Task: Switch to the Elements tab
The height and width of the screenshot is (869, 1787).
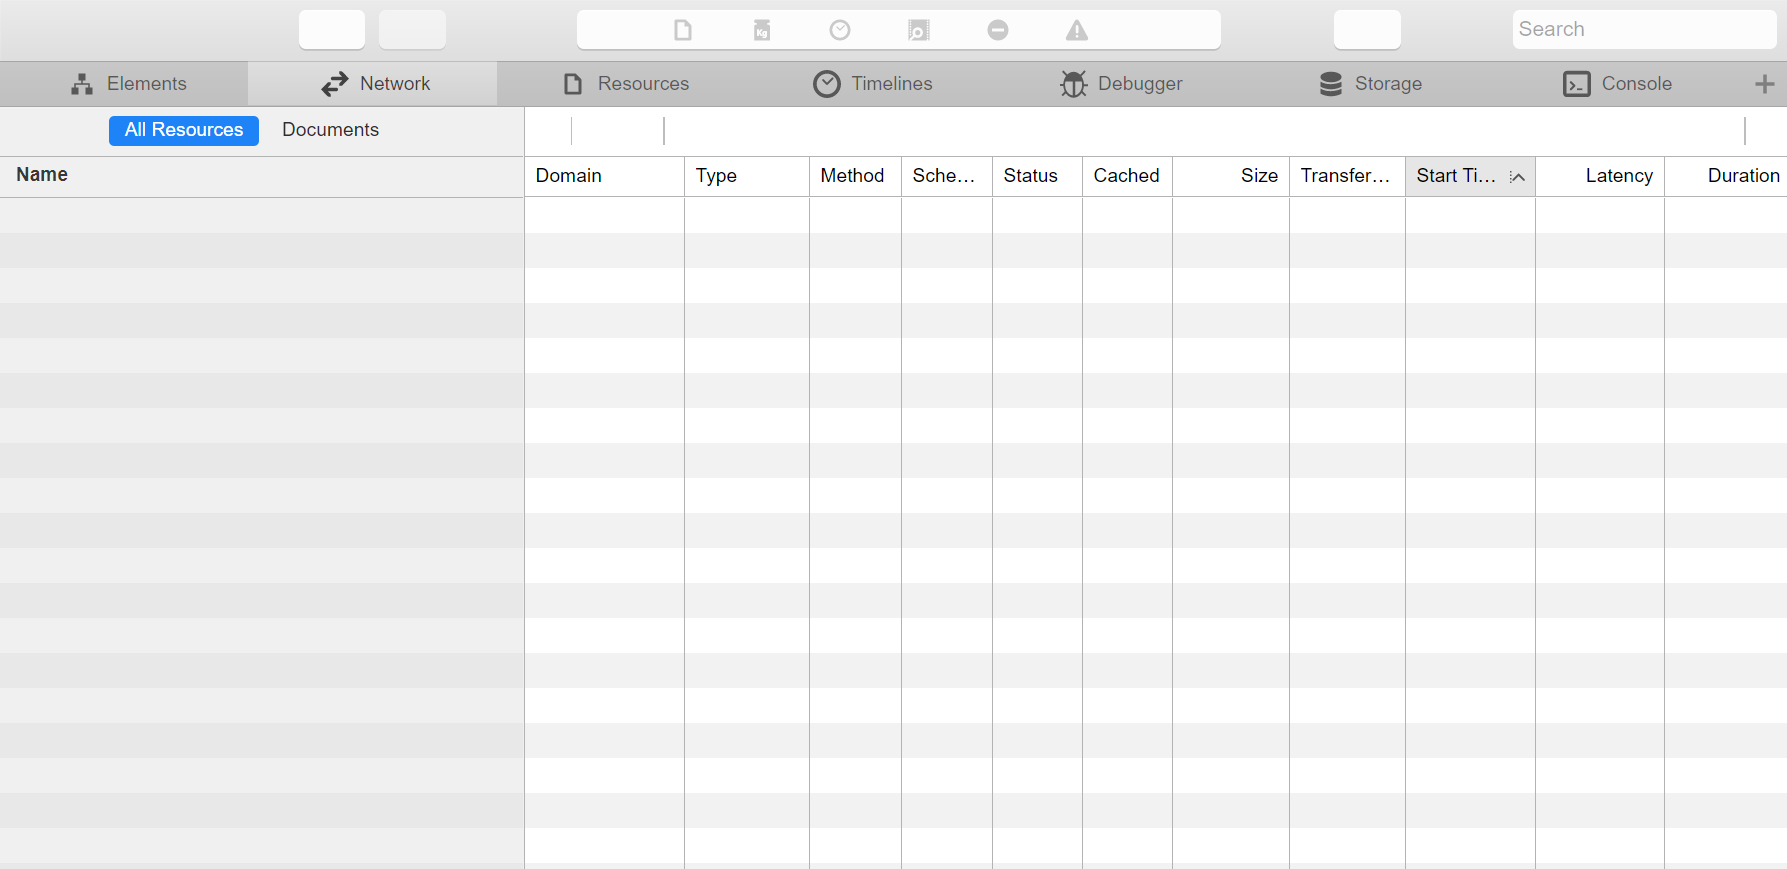Action: click(x=124, y=84)
